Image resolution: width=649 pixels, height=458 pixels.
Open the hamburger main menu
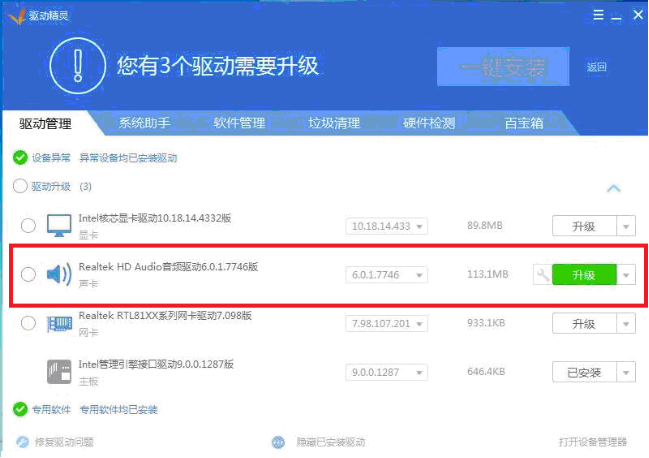tap(598, 15)
